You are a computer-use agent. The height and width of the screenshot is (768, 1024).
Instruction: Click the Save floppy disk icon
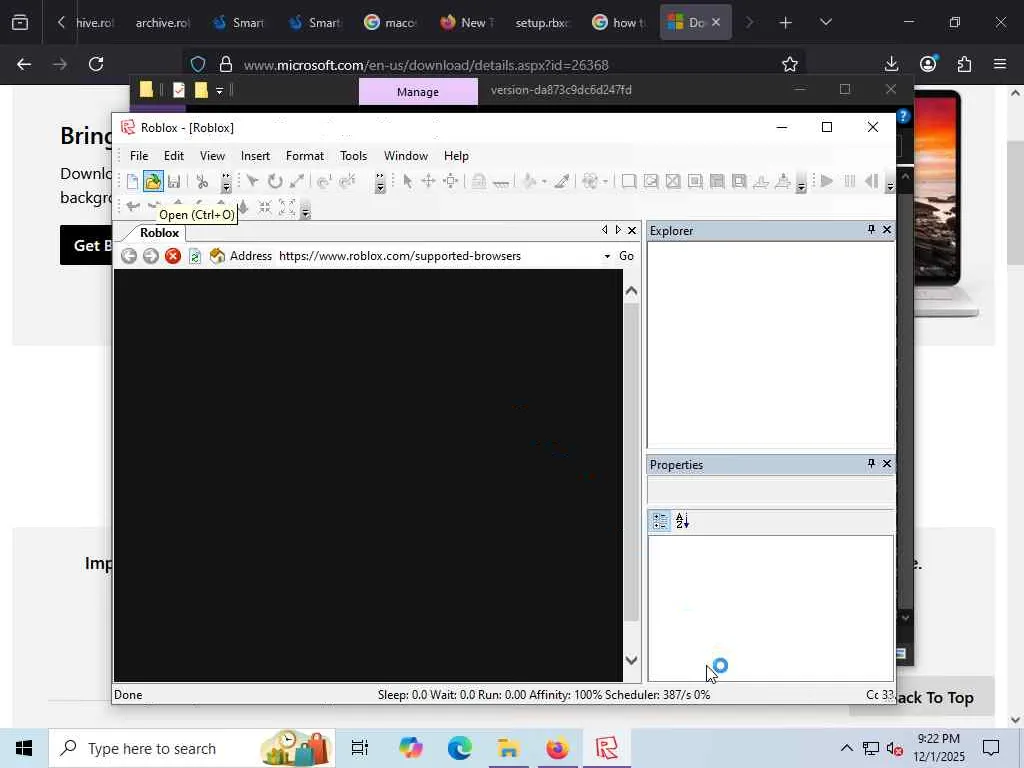click(x=174, y=182)
